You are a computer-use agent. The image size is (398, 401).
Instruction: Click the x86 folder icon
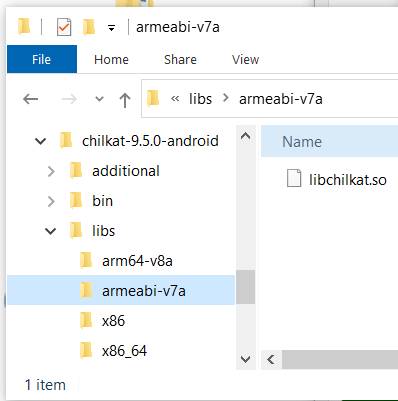pos(86,320)
